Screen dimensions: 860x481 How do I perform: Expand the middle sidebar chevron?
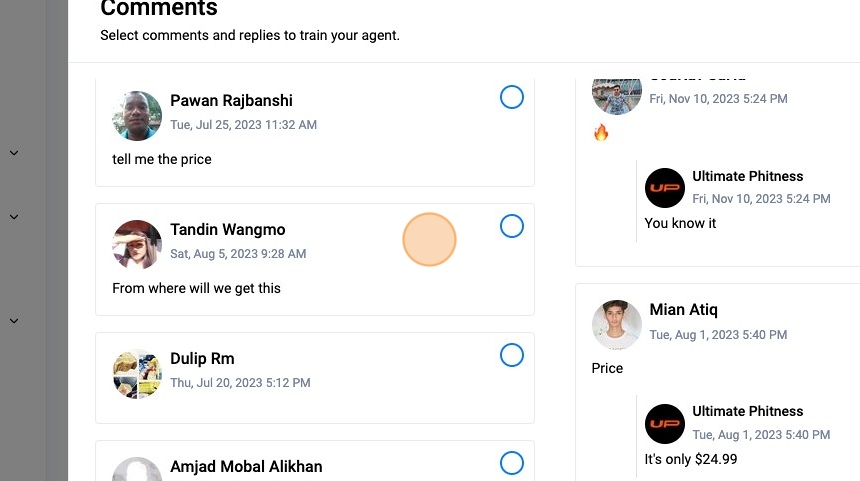click(14, 217)
